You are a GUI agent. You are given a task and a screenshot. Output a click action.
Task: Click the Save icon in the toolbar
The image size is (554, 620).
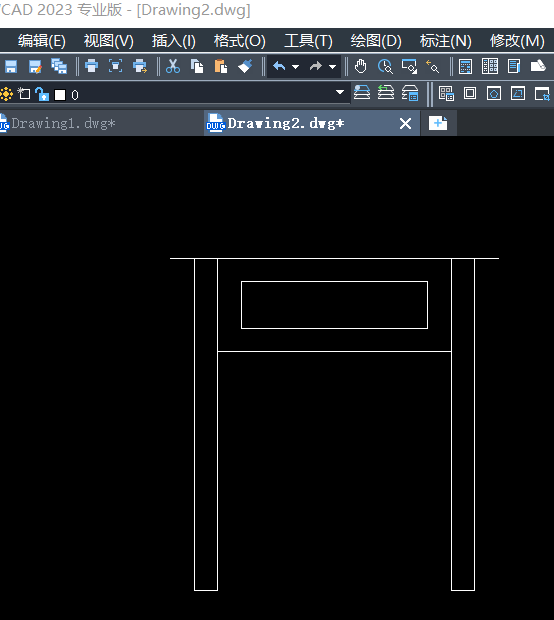(x=11, y=66)
